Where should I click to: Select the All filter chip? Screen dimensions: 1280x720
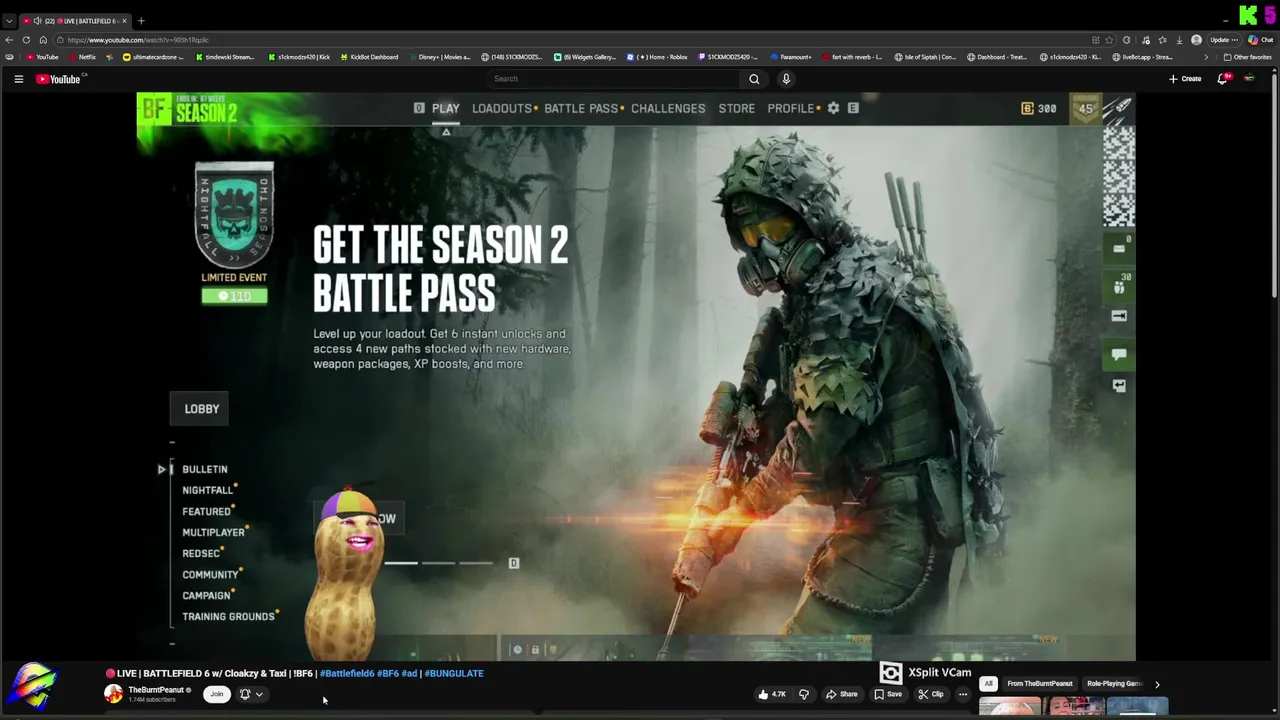tap(988, 684)
